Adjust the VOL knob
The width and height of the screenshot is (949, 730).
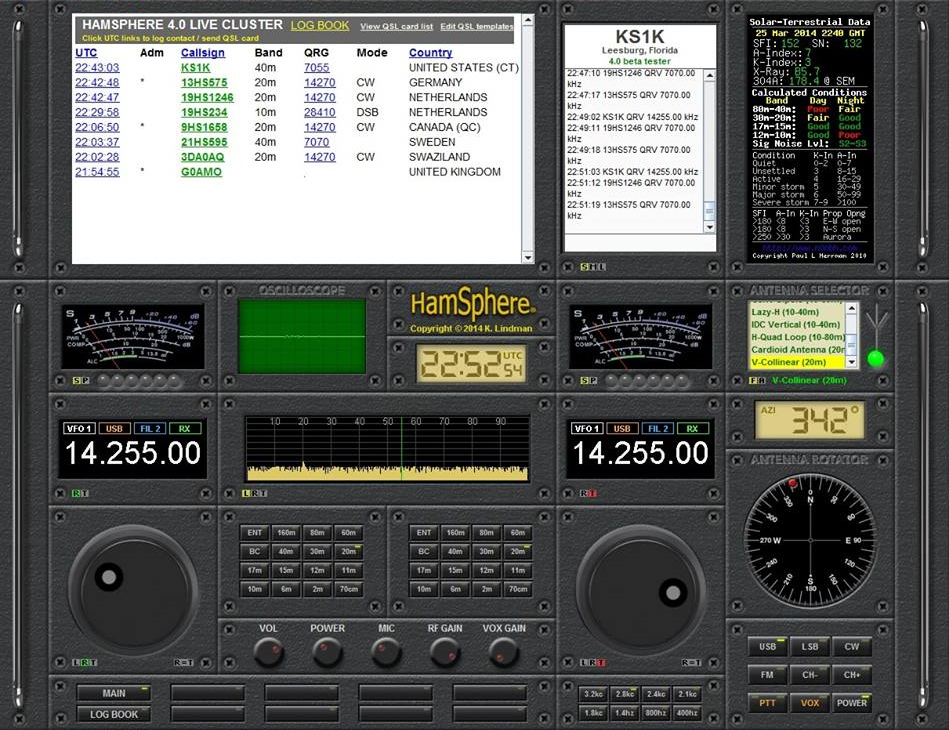pos(269,652)
